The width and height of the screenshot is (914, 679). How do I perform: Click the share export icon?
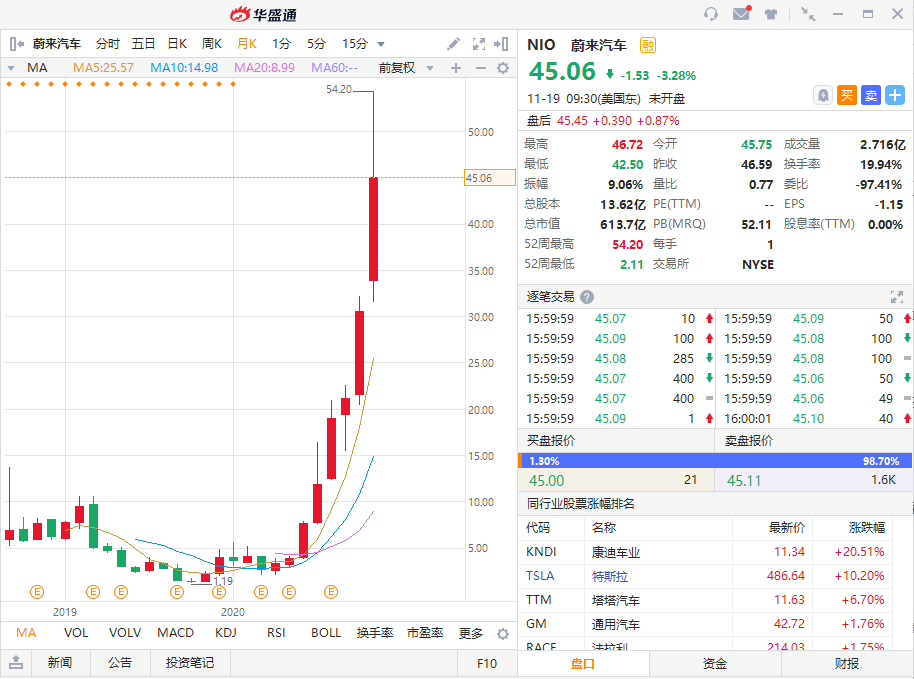[16, 662]
